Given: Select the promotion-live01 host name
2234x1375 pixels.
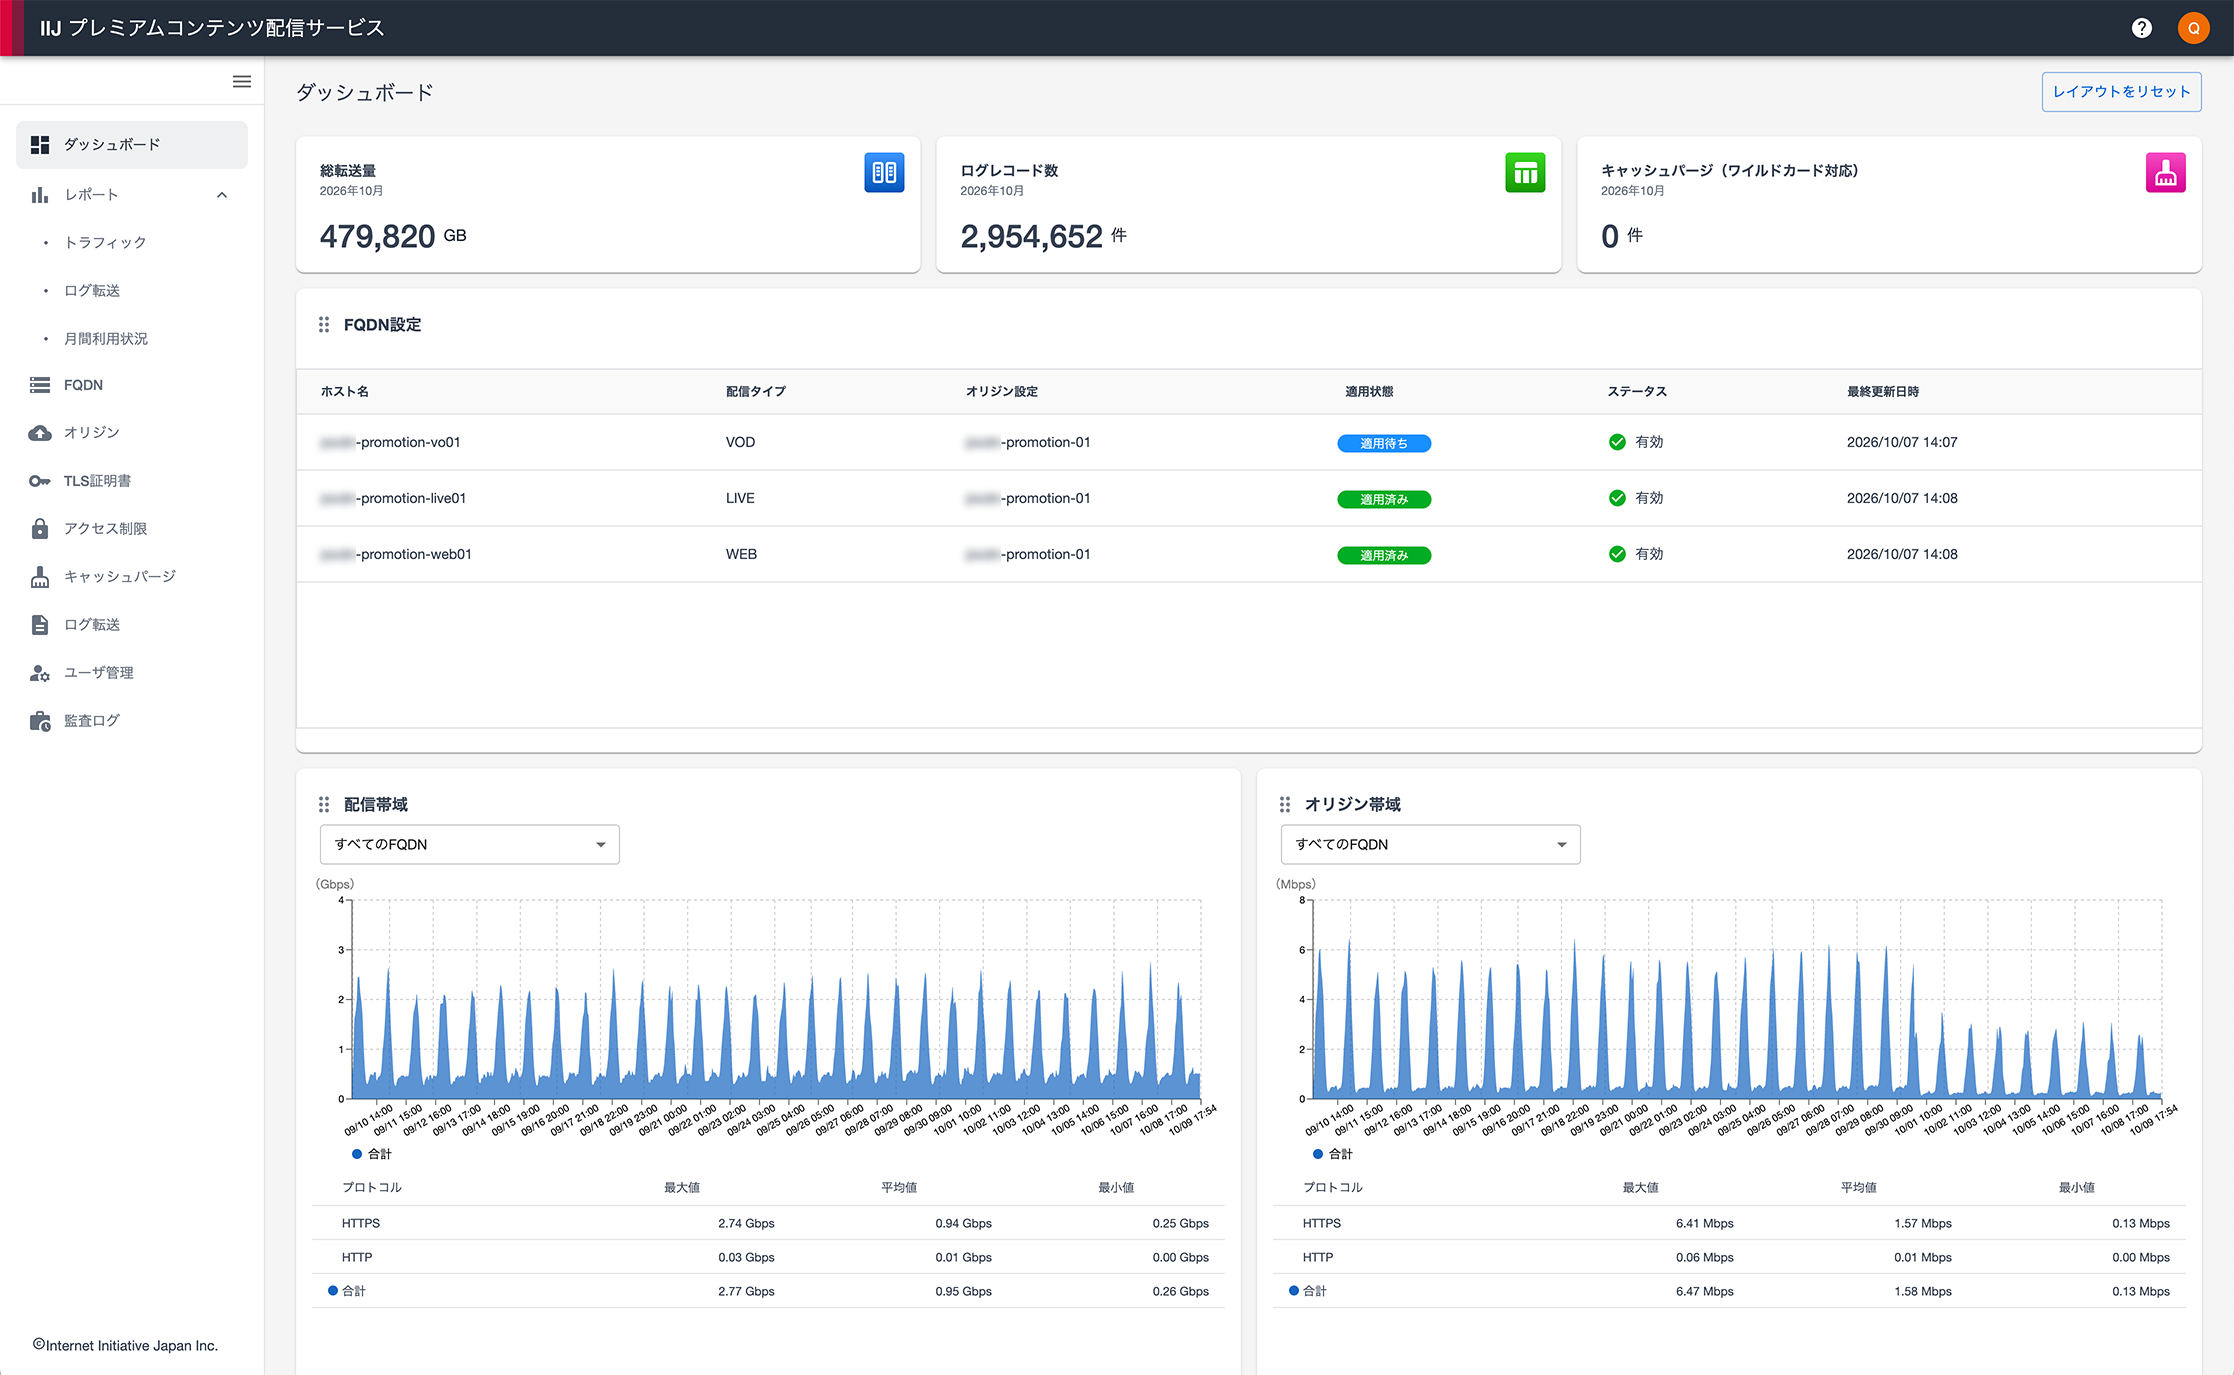Looking at the screenshot, I should tap(393, 498).
